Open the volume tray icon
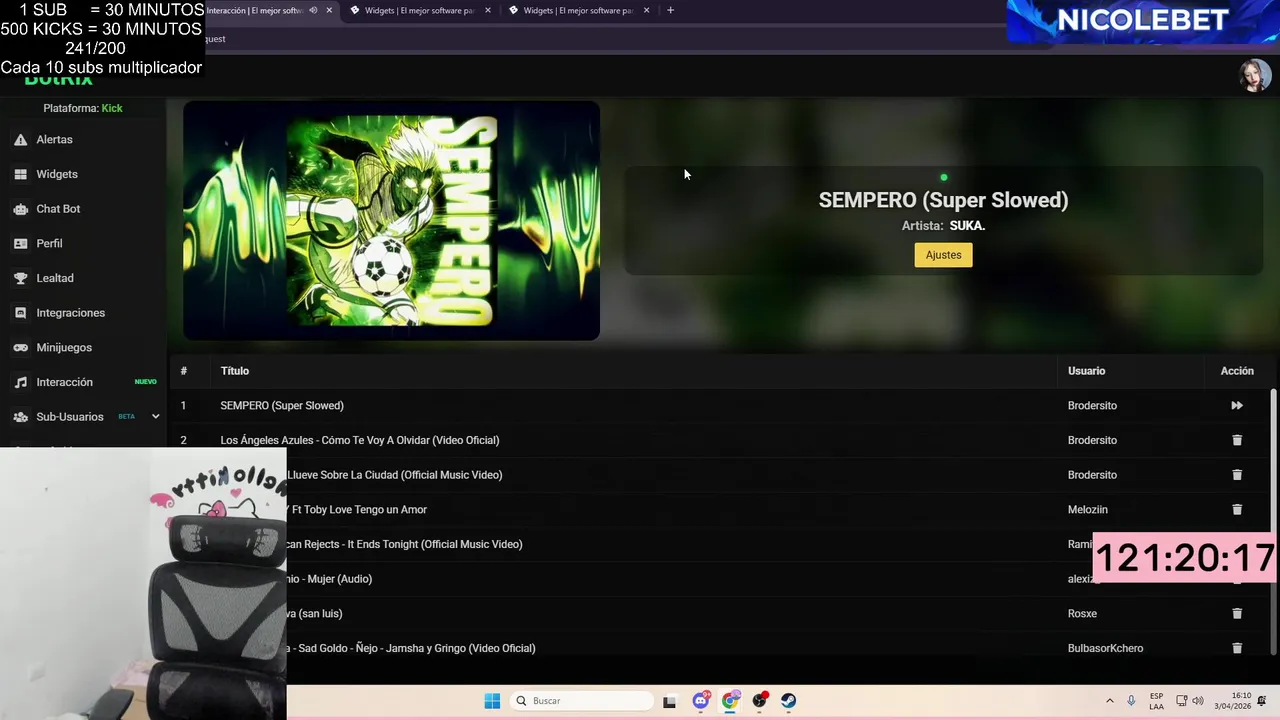 tap(1198, 701)
